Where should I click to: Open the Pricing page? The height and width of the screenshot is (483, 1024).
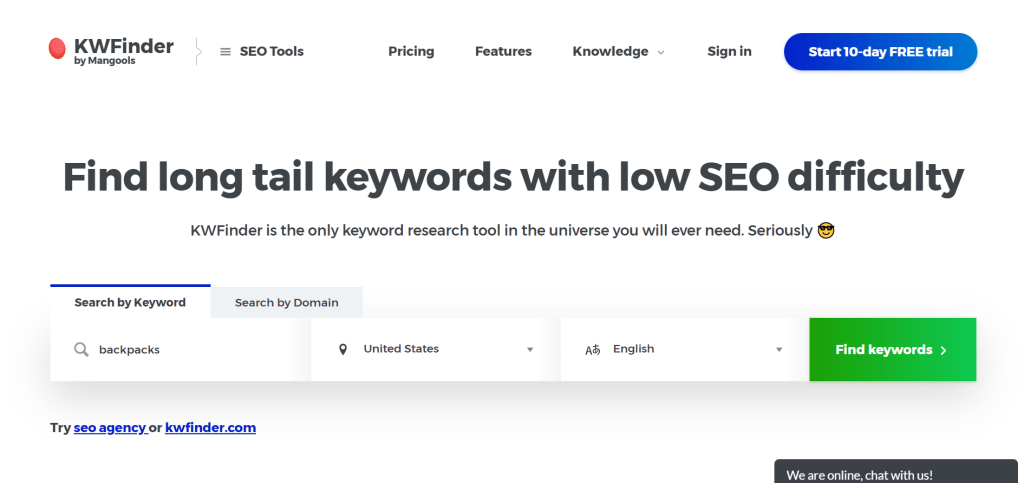(x=411, y=51)
